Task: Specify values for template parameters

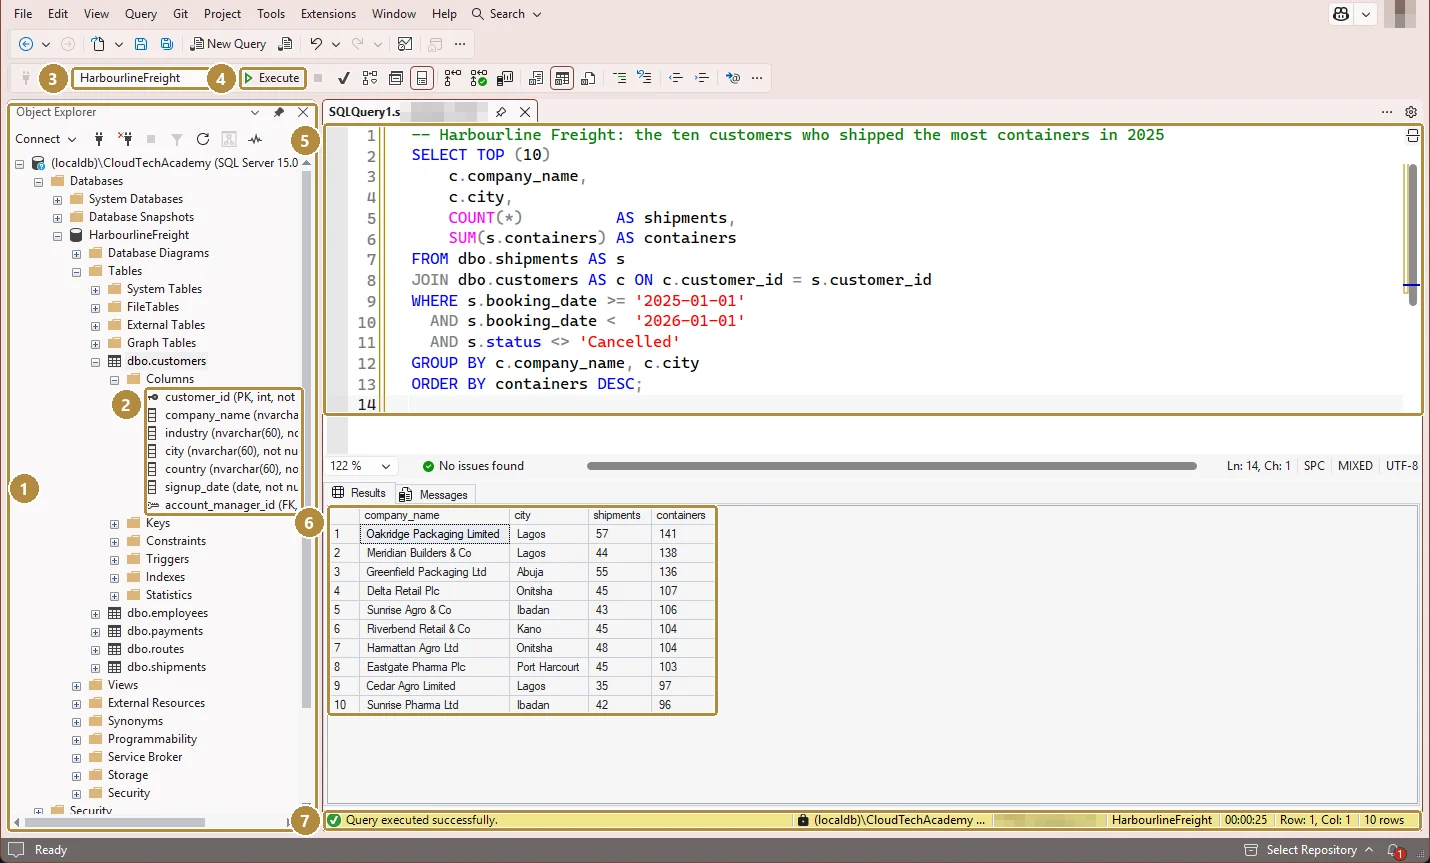Action: (733, 78)
